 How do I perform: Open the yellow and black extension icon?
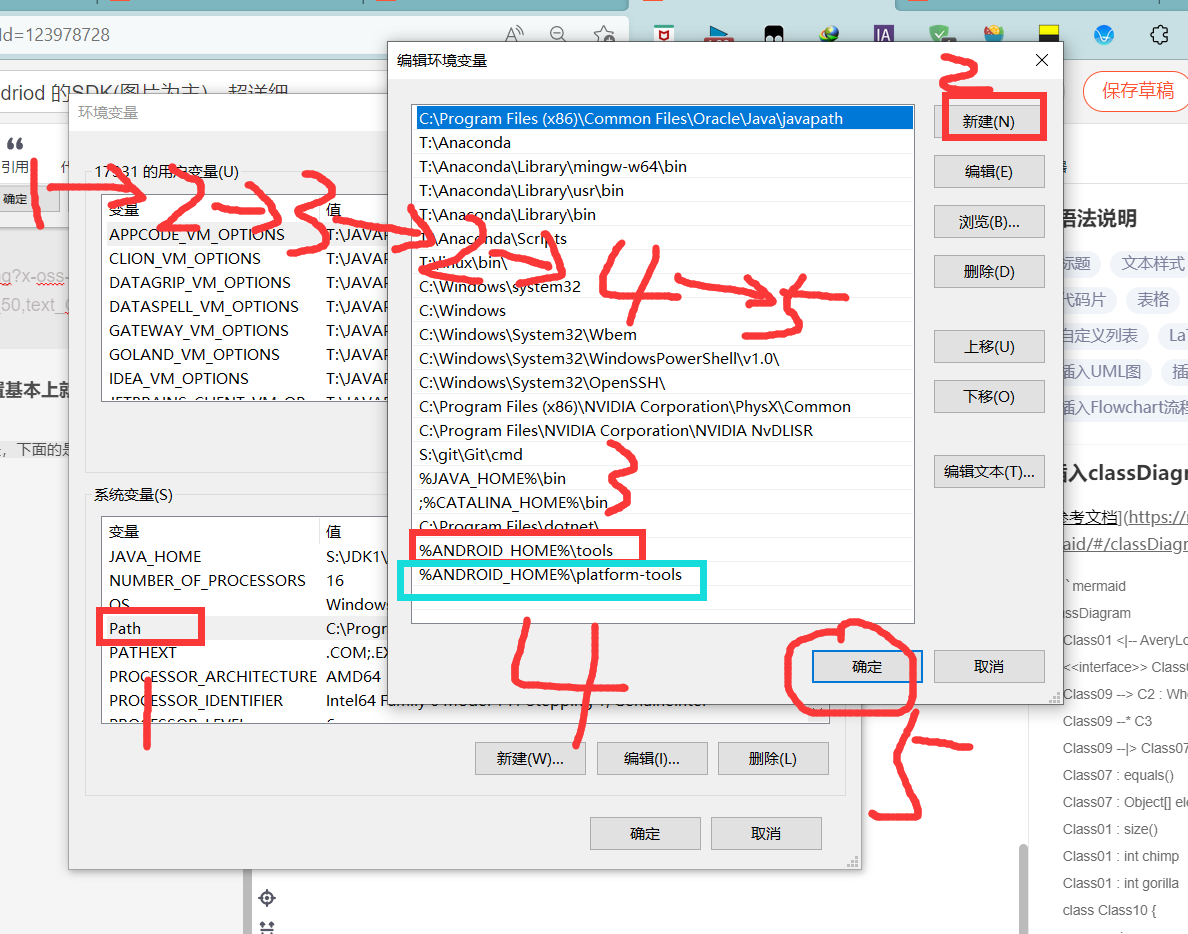pyautogui.click(x=1049, y=34)
